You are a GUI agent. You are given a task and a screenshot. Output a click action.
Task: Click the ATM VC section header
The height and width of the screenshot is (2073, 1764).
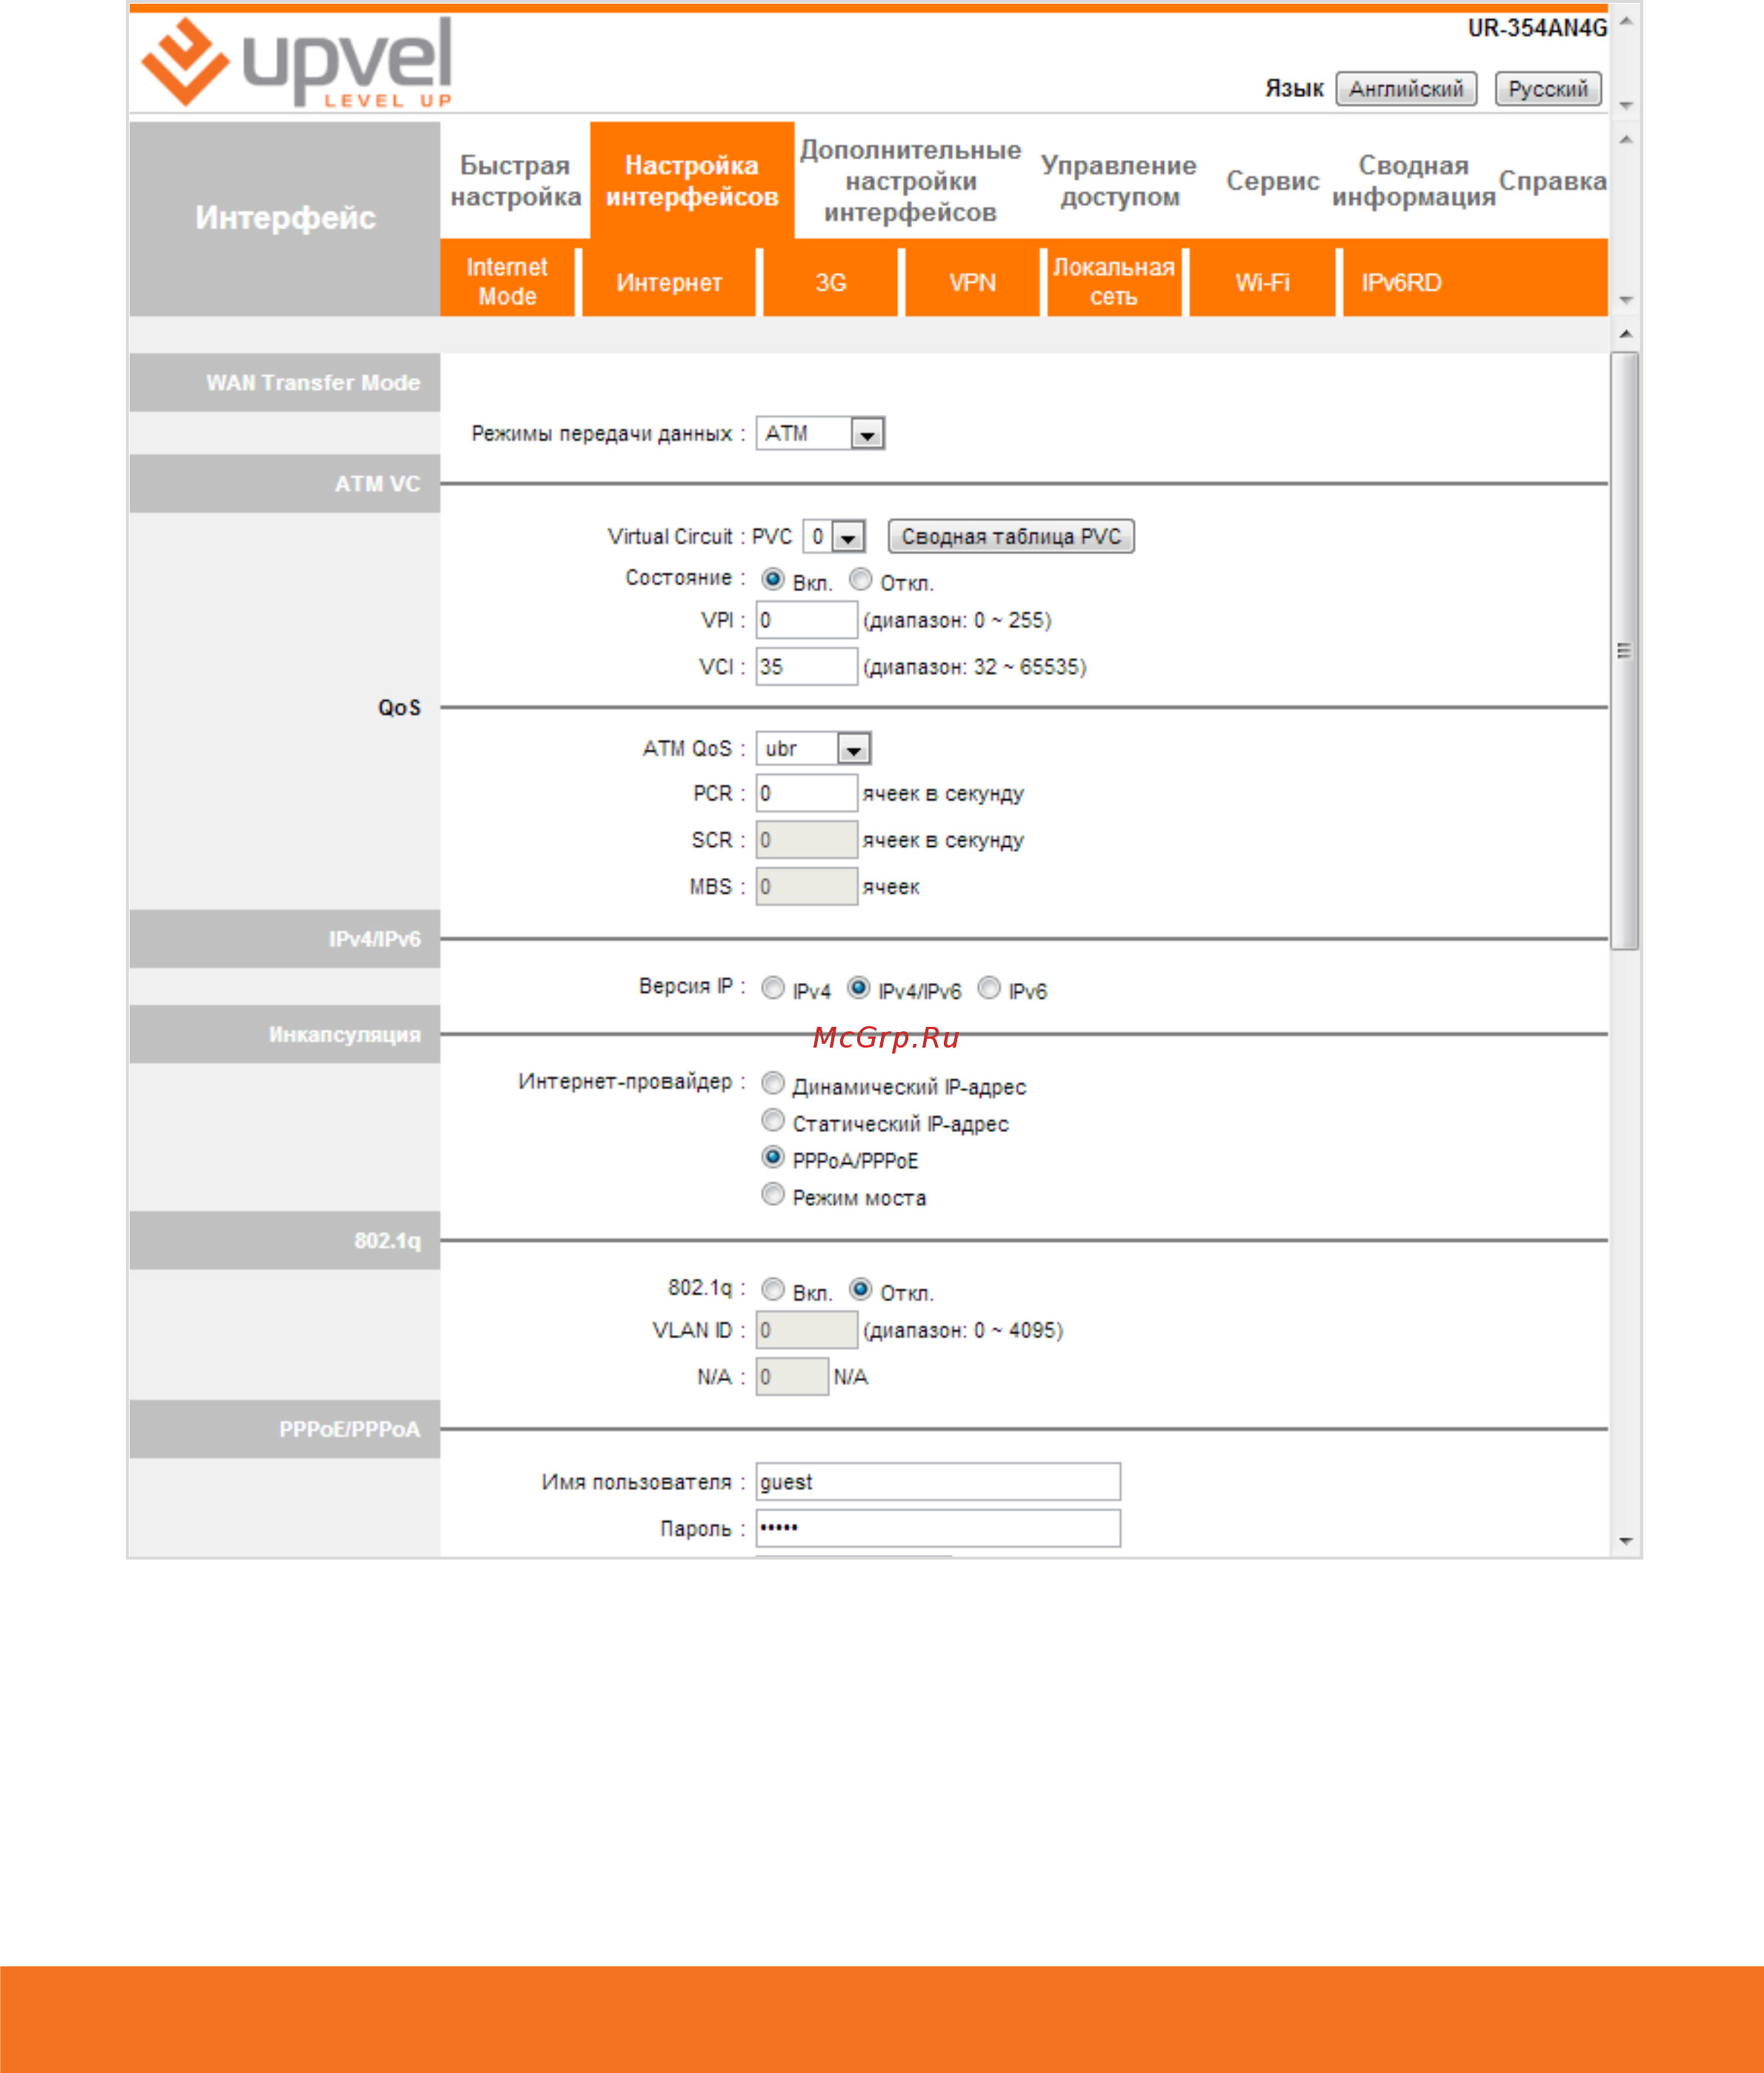(285, 484)
